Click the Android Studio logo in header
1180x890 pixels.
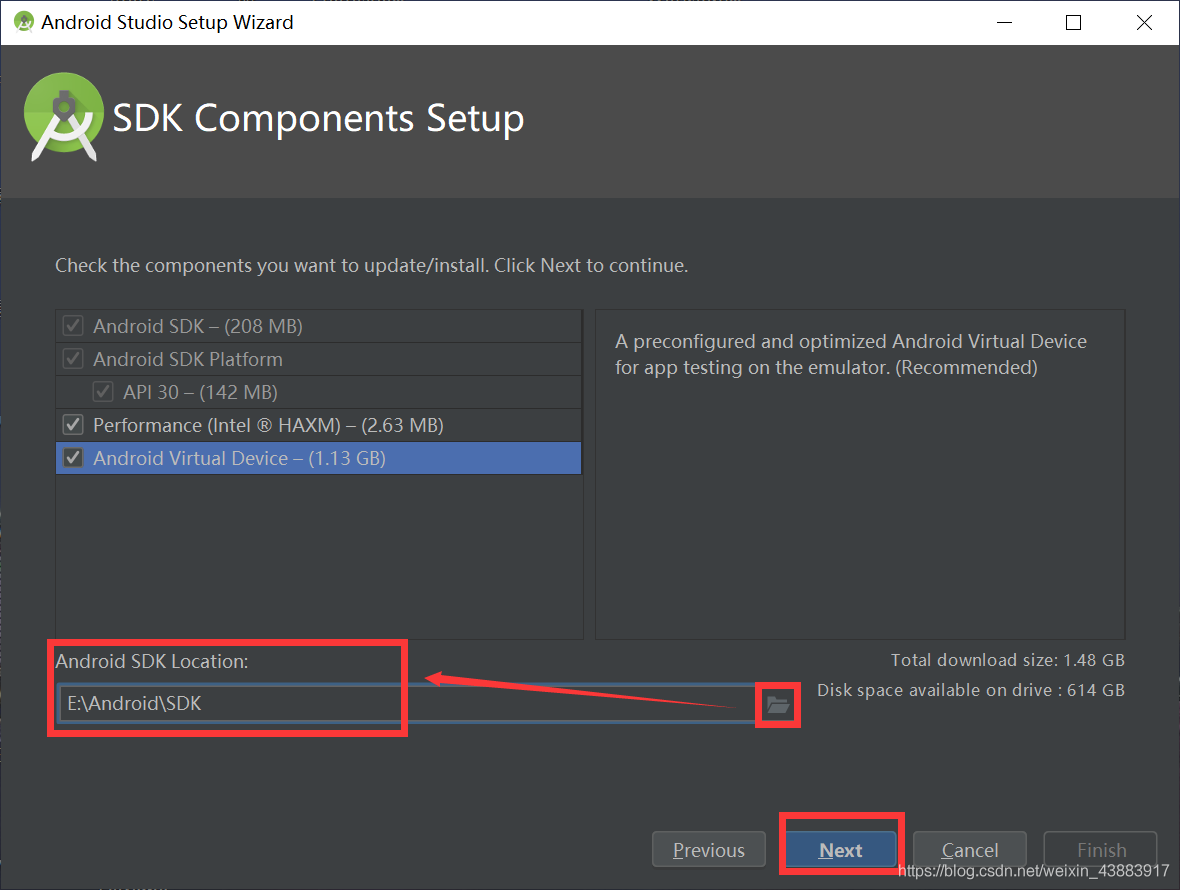[x=64, y=117]
